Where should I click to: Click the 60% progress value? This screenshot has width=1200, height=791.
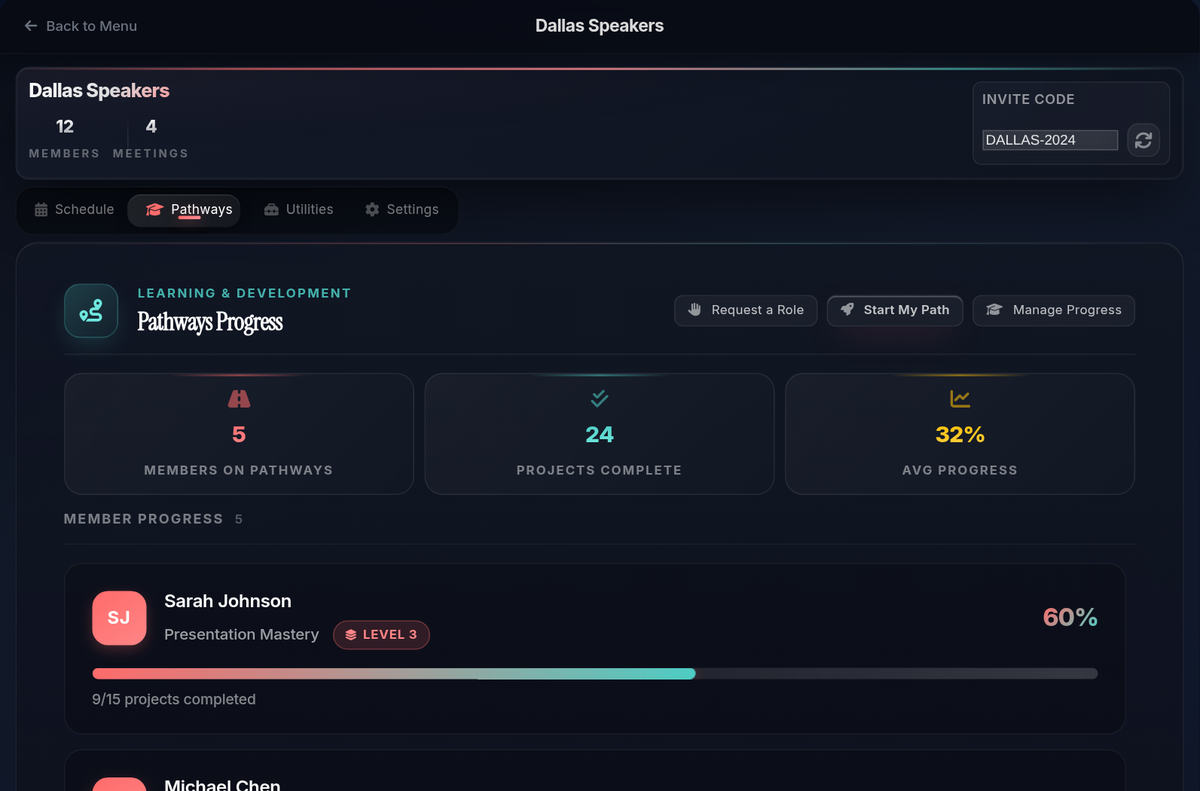[1070, 618]
